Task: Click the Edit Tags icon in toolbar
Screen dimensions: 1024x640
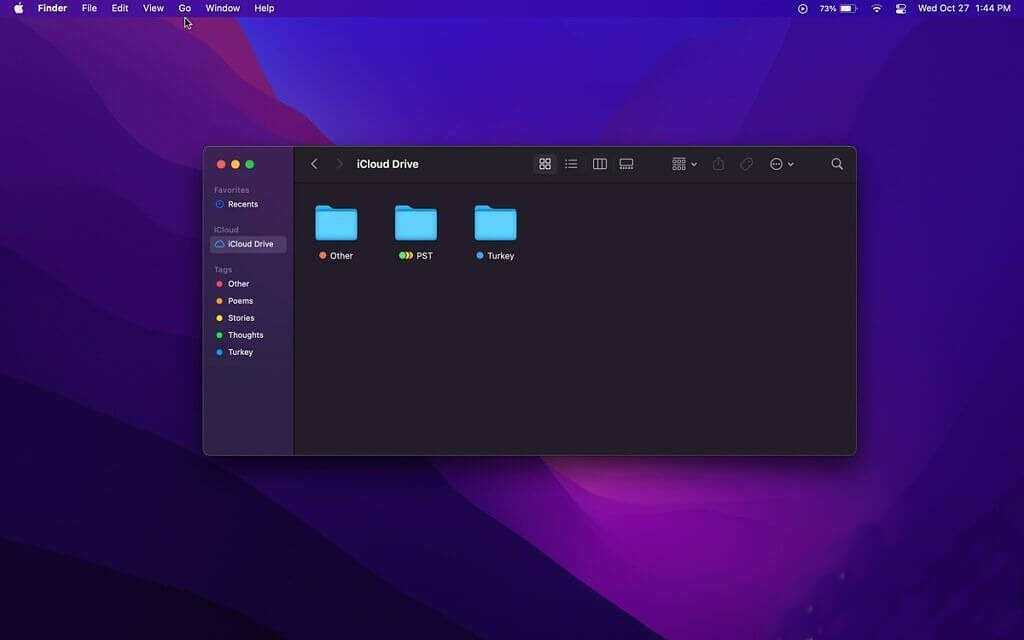Action: 746,164
